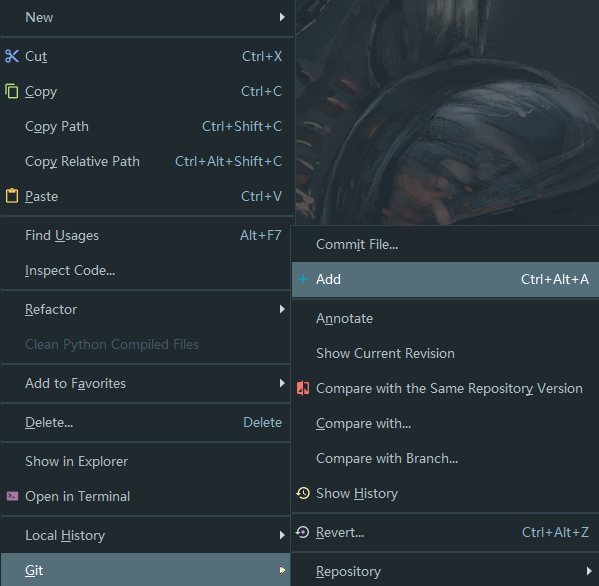The width and height of the screenshot is (599, 586).
Task: Select the Git menu entry
Action: pos(146,570)
